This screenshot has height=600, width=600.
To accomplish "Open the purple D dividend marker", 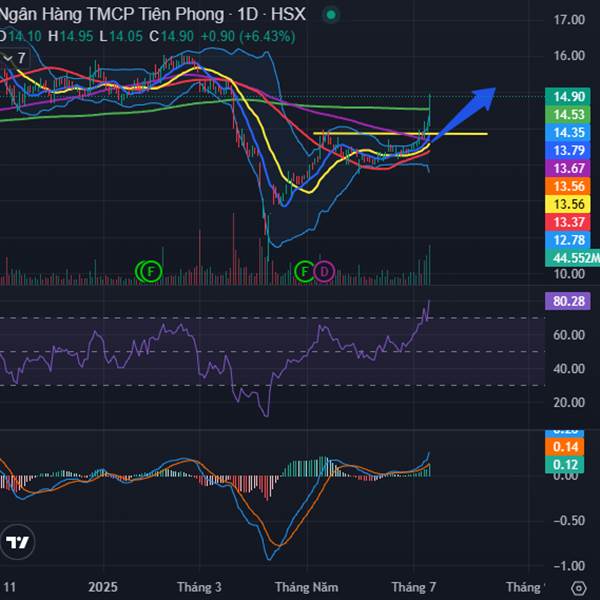I will (324, 272).
